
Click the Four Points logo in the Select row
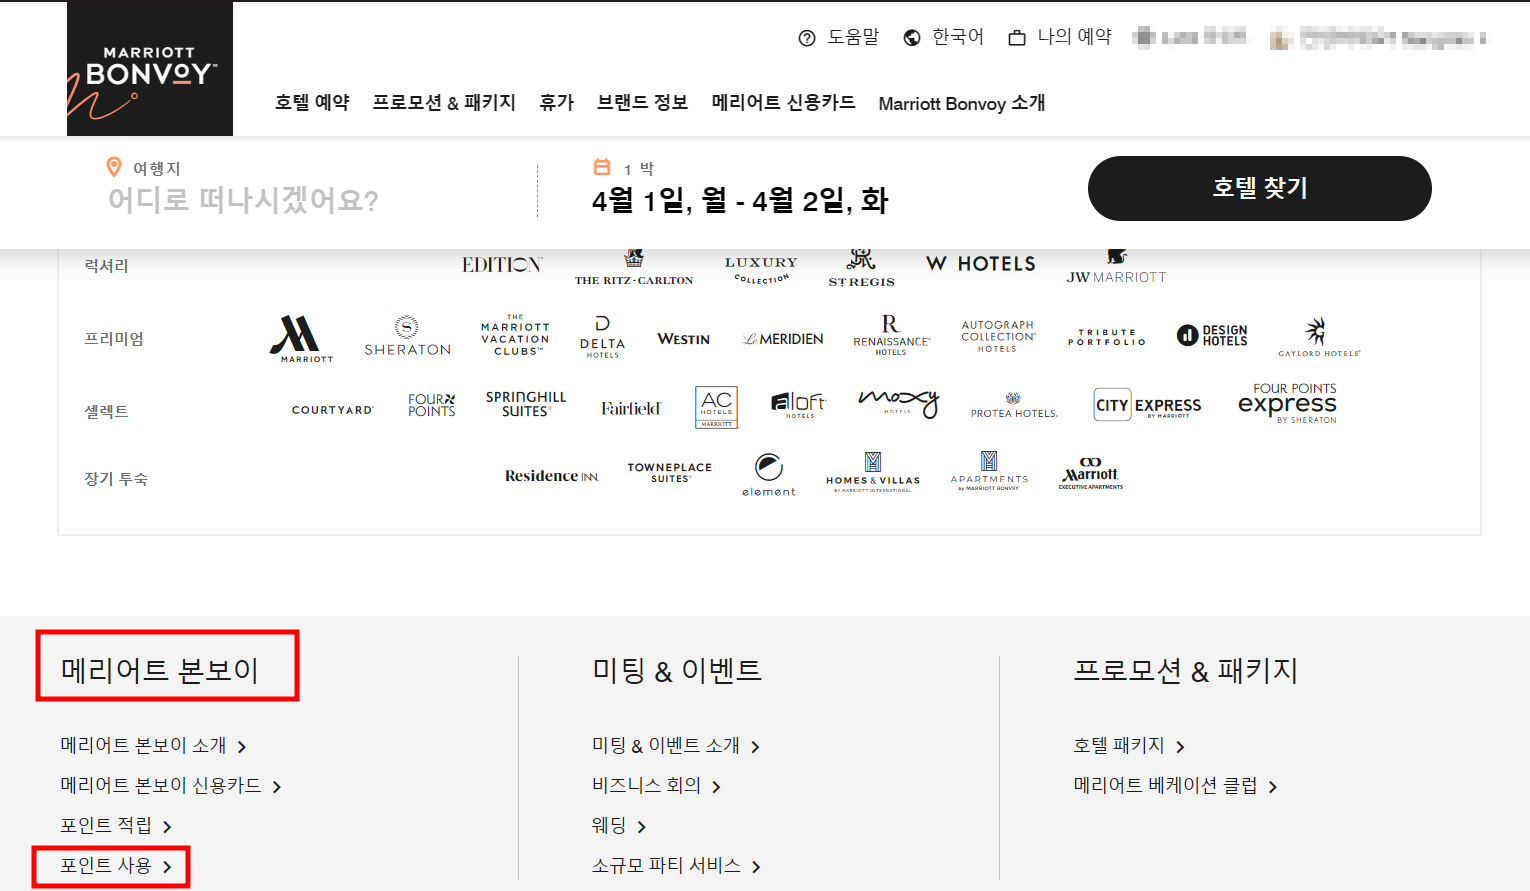click(432, 405)
